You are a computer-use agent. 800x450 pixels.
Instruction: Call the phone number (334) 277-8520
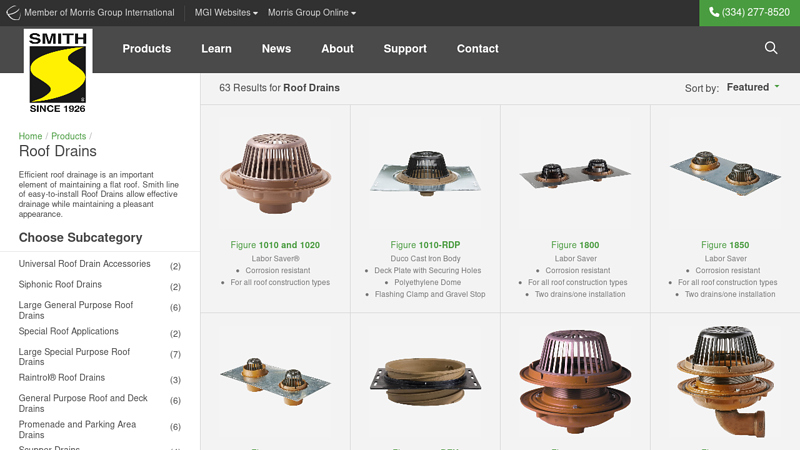pos(749,12)
